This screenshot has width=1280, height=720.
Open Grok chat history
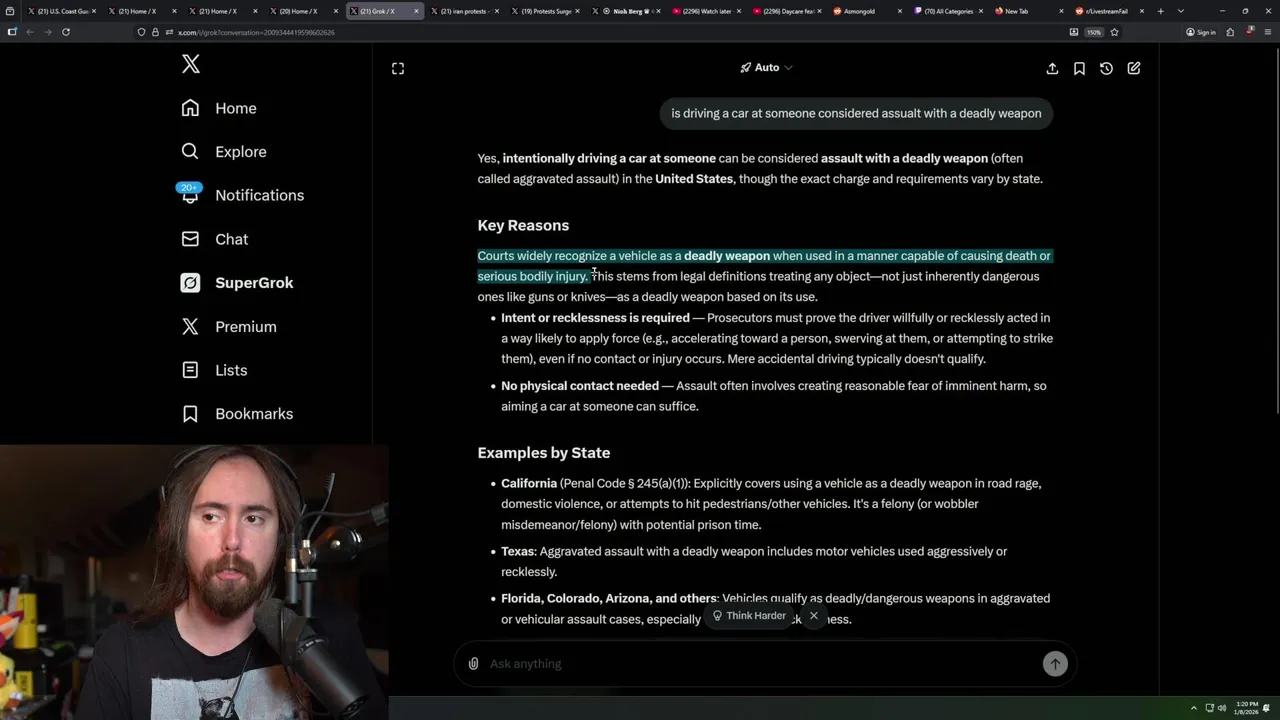pyautogui.click(x=1106, y=68)
